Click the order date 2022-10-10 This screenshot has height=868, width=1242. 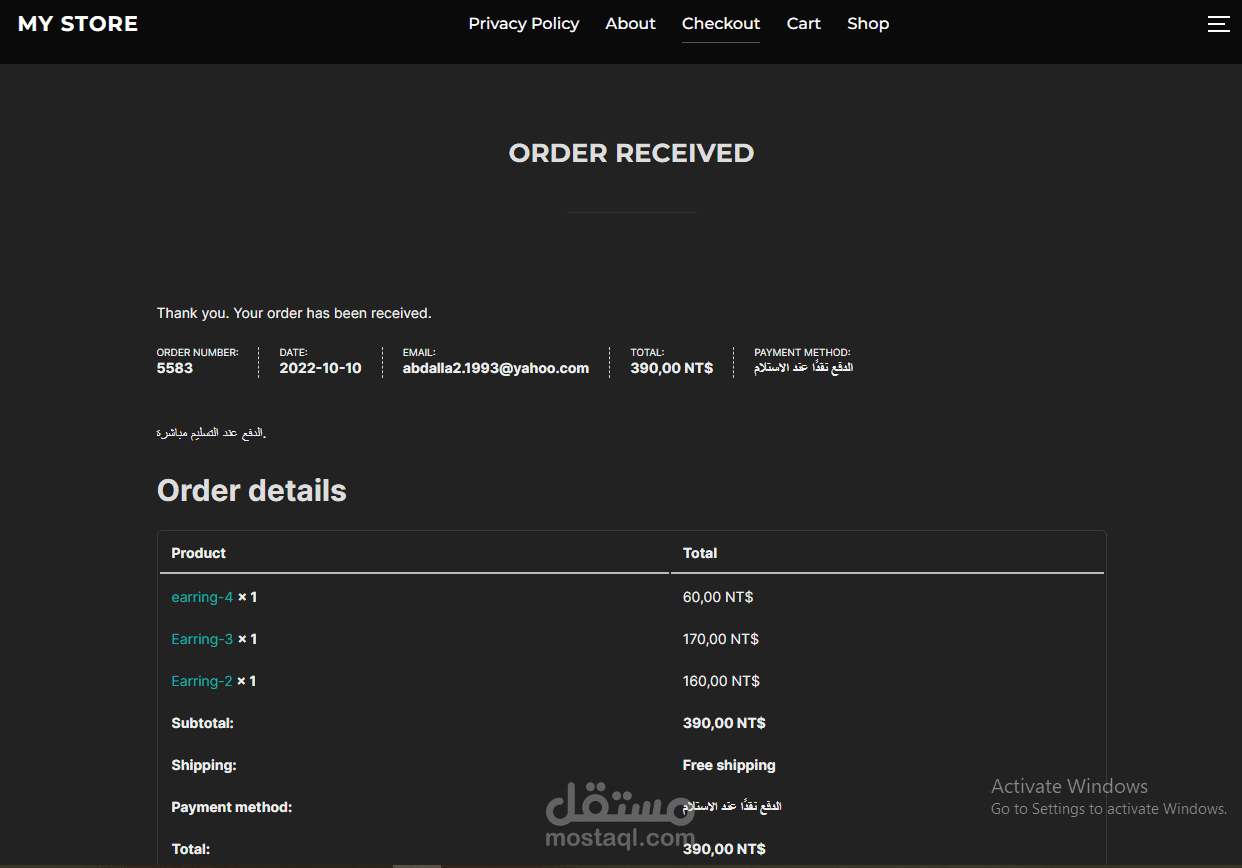point(320,368)
